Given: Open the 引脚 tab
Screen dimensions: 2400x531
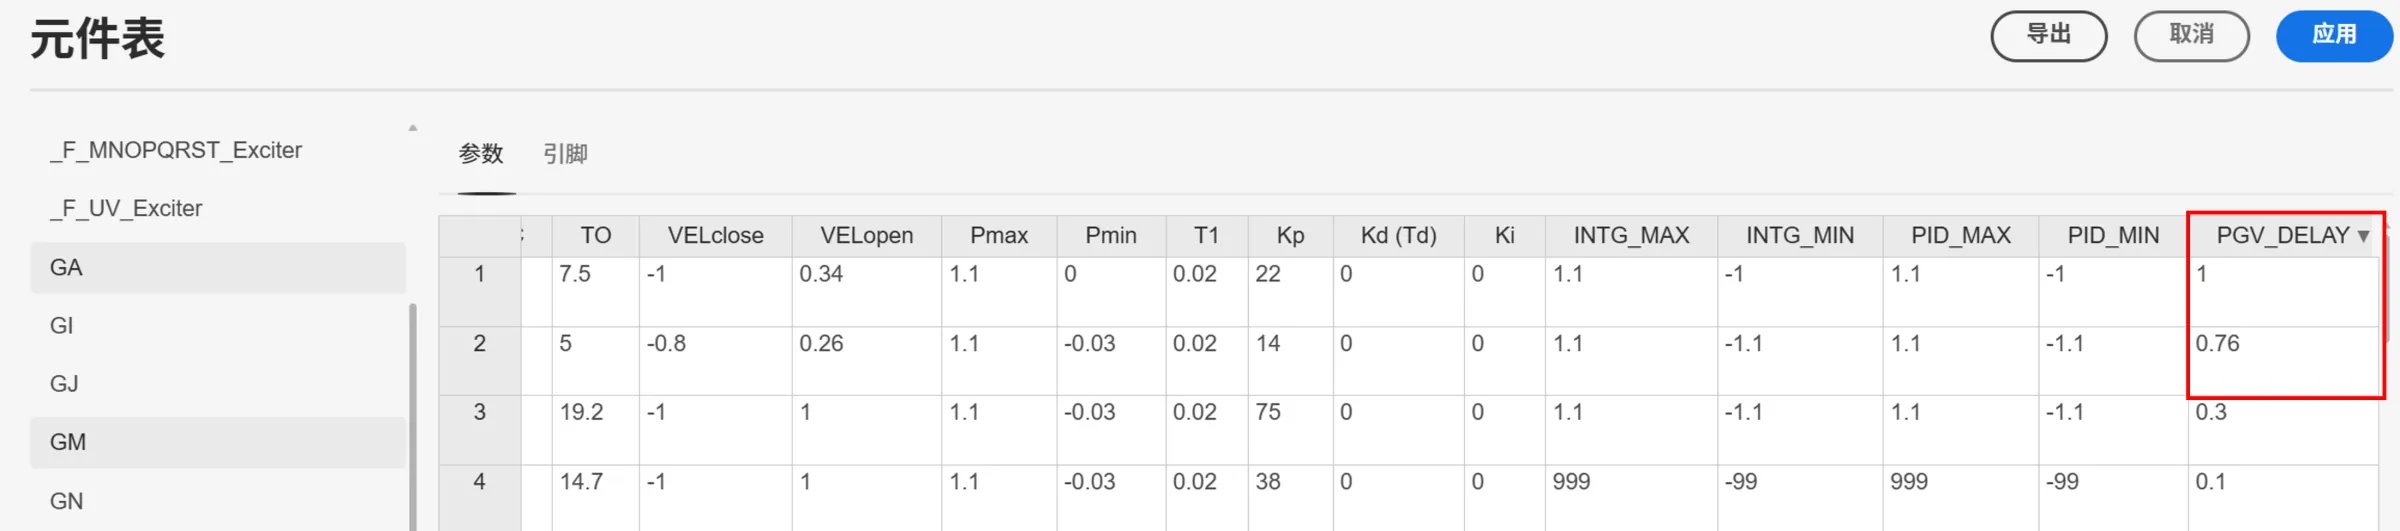Looking at the screenshot, I should [x=565, y=154].
